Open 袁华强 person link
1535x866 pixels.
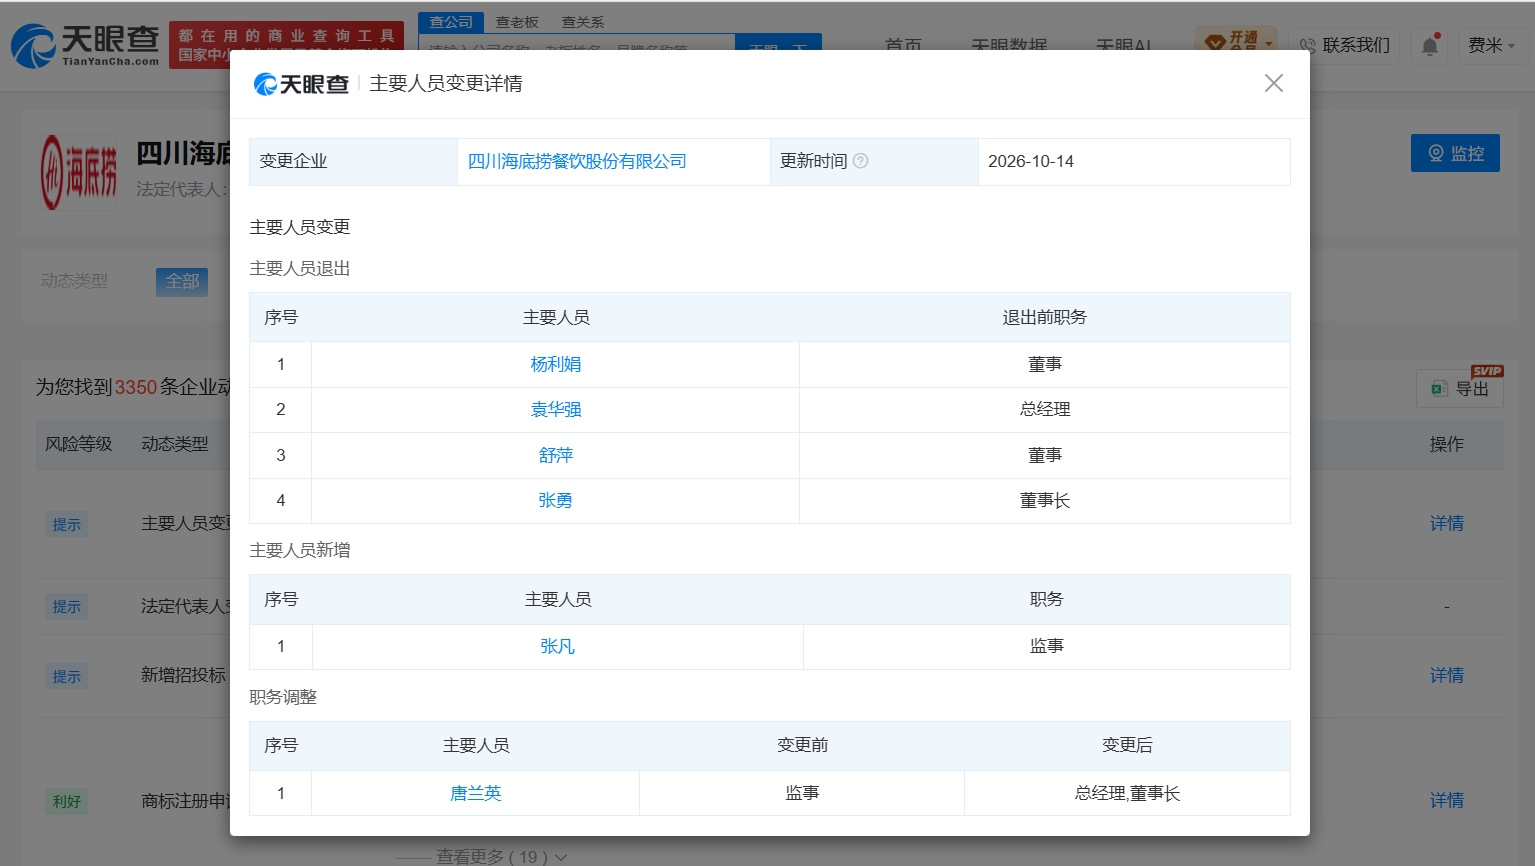pyautogui.click(x=556, y=409)
